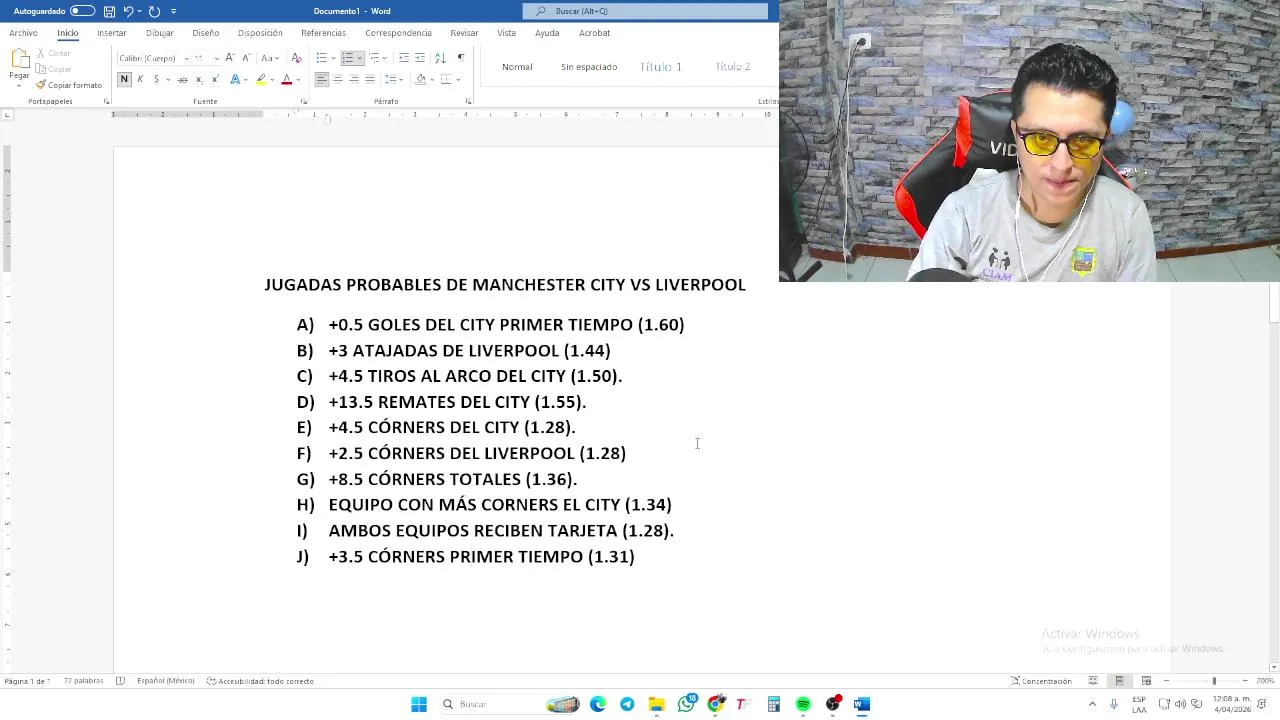1280x720 pixels.
Task: Expand underline style dropdown arrow
Action: pyautogui.click(x=168, y=79)
